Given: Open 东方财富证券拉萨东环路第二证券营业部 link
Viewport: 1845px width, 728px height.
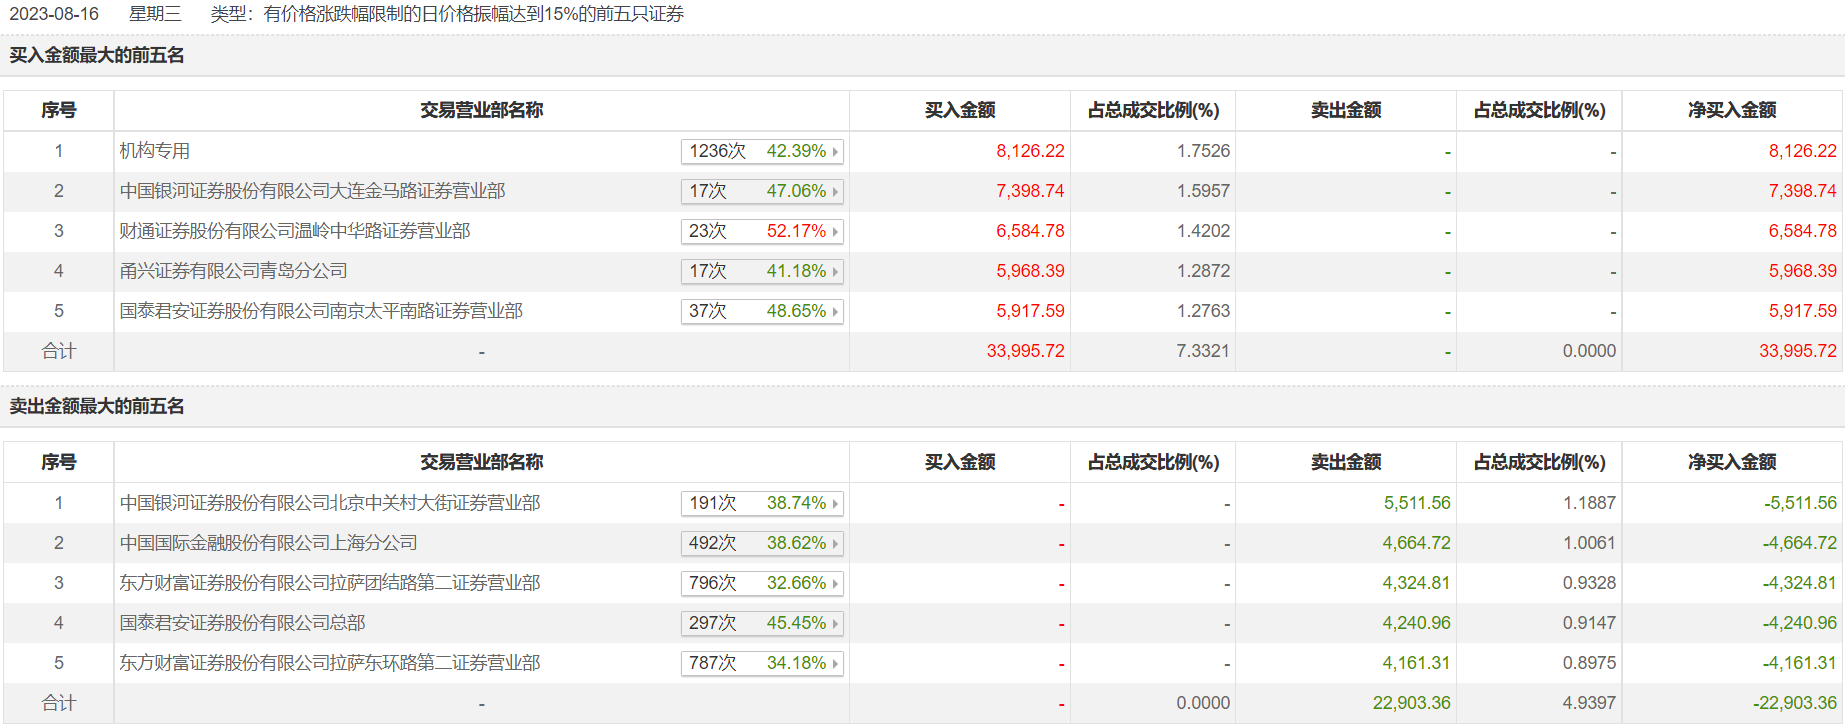Looking at the screenshot, I should 330,663.
